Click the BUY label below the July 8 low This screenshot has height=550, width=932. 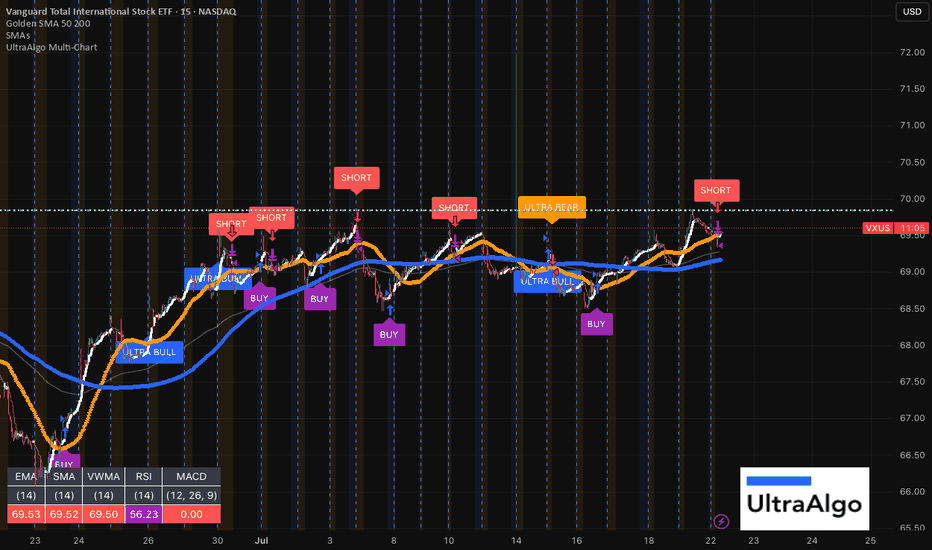tap(389, 334)
